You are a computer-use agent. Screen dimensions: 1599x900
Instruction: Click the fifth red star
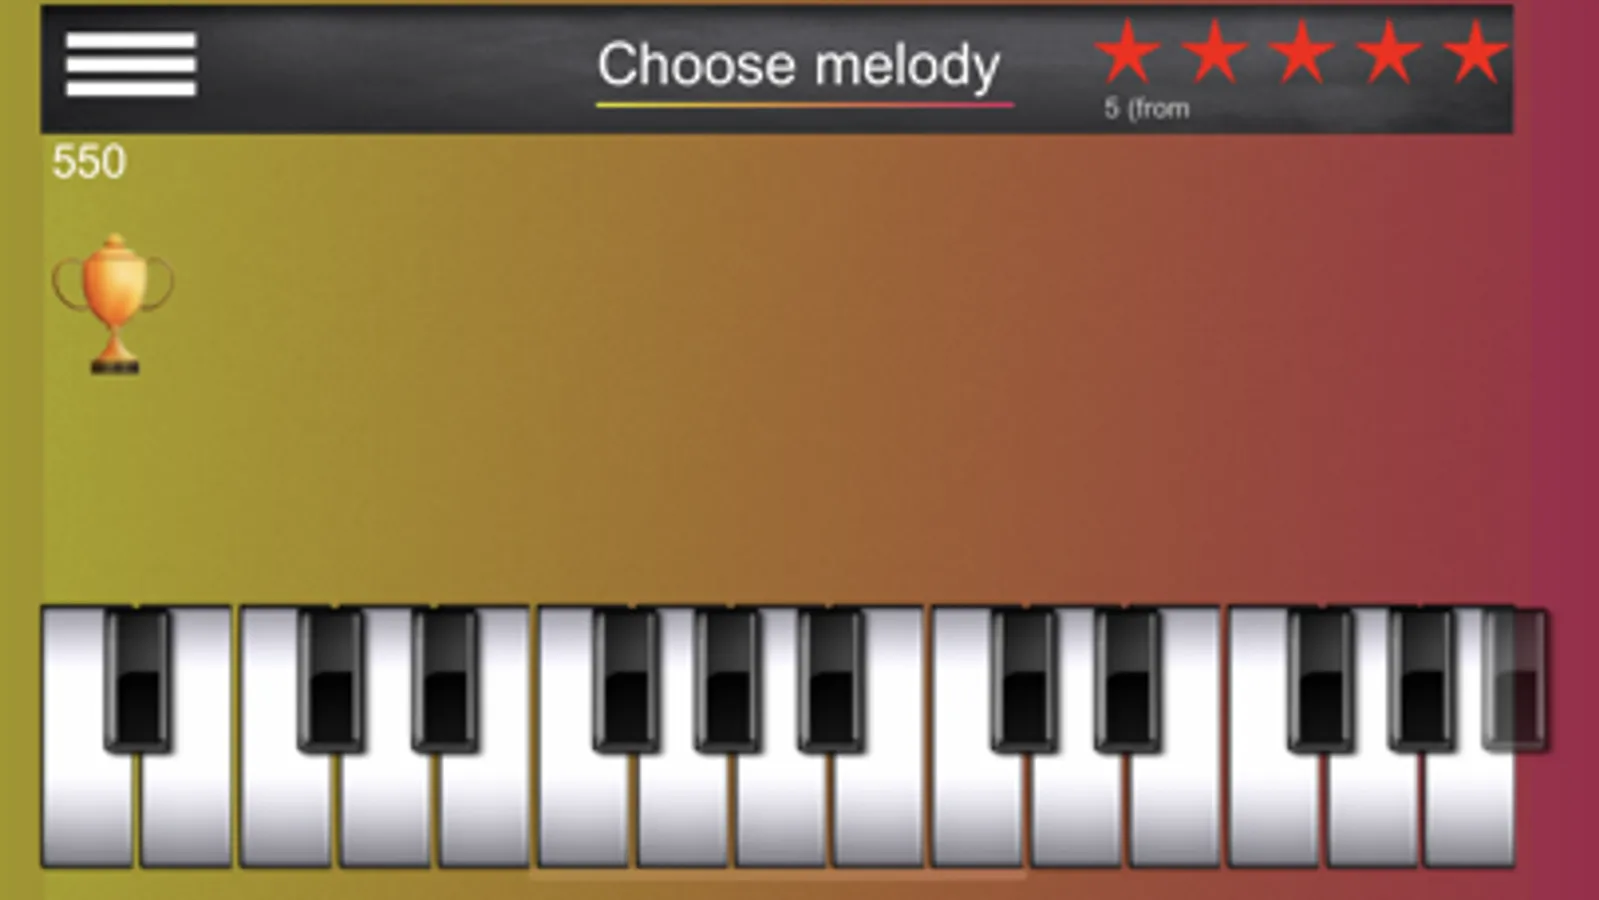(1476, 52)
